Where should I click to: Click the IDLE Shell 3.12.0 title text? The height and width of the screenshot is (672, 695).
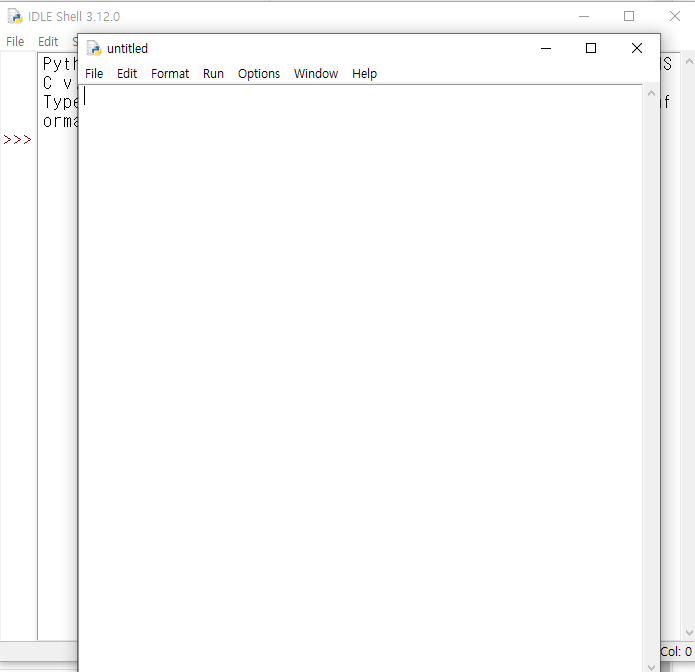[74, 16]
